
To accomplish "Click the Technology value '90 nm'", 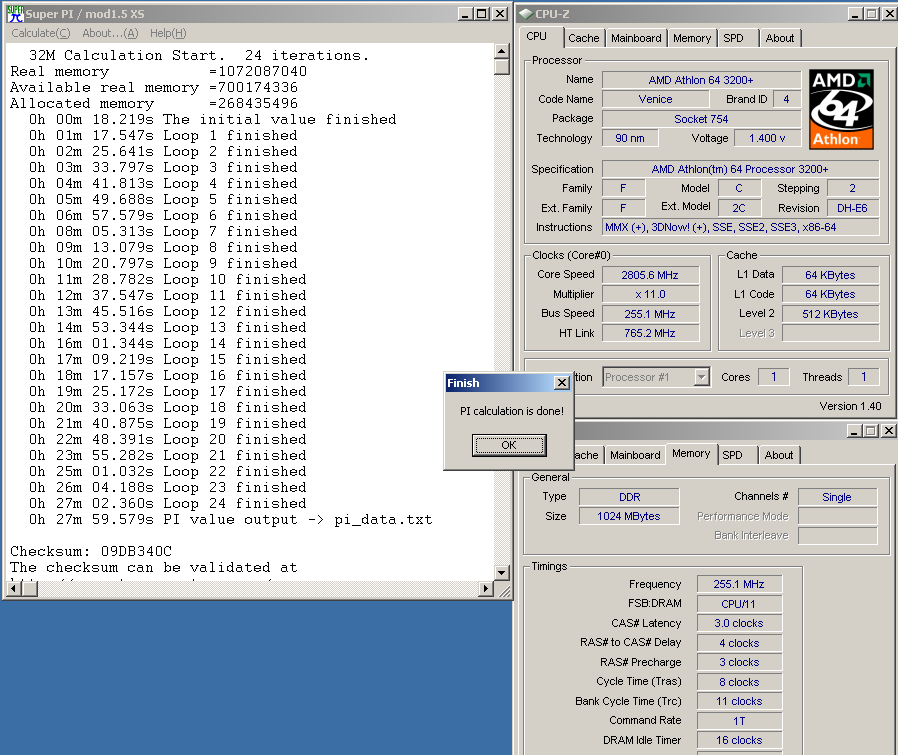I will point(629,138).
